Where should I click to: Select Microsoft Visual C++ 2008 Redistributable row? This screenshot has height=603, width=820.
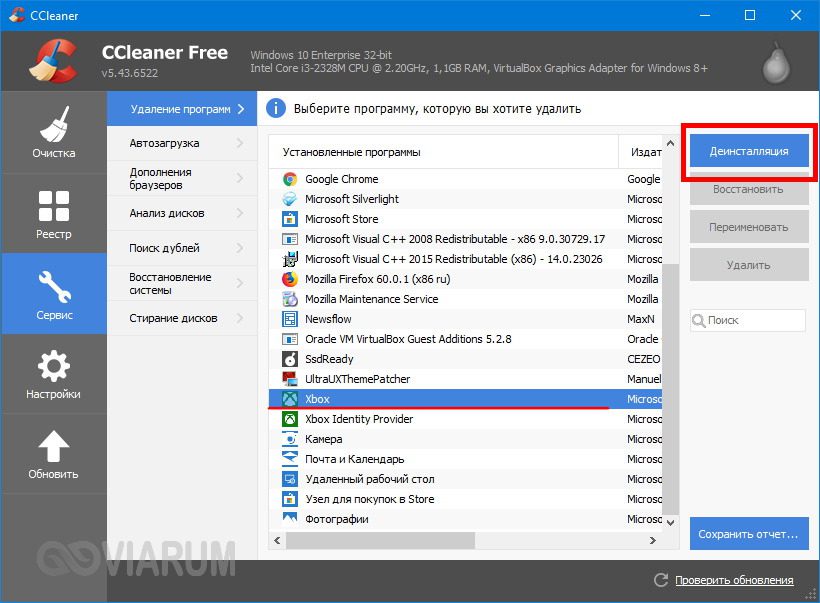(465, 239)
